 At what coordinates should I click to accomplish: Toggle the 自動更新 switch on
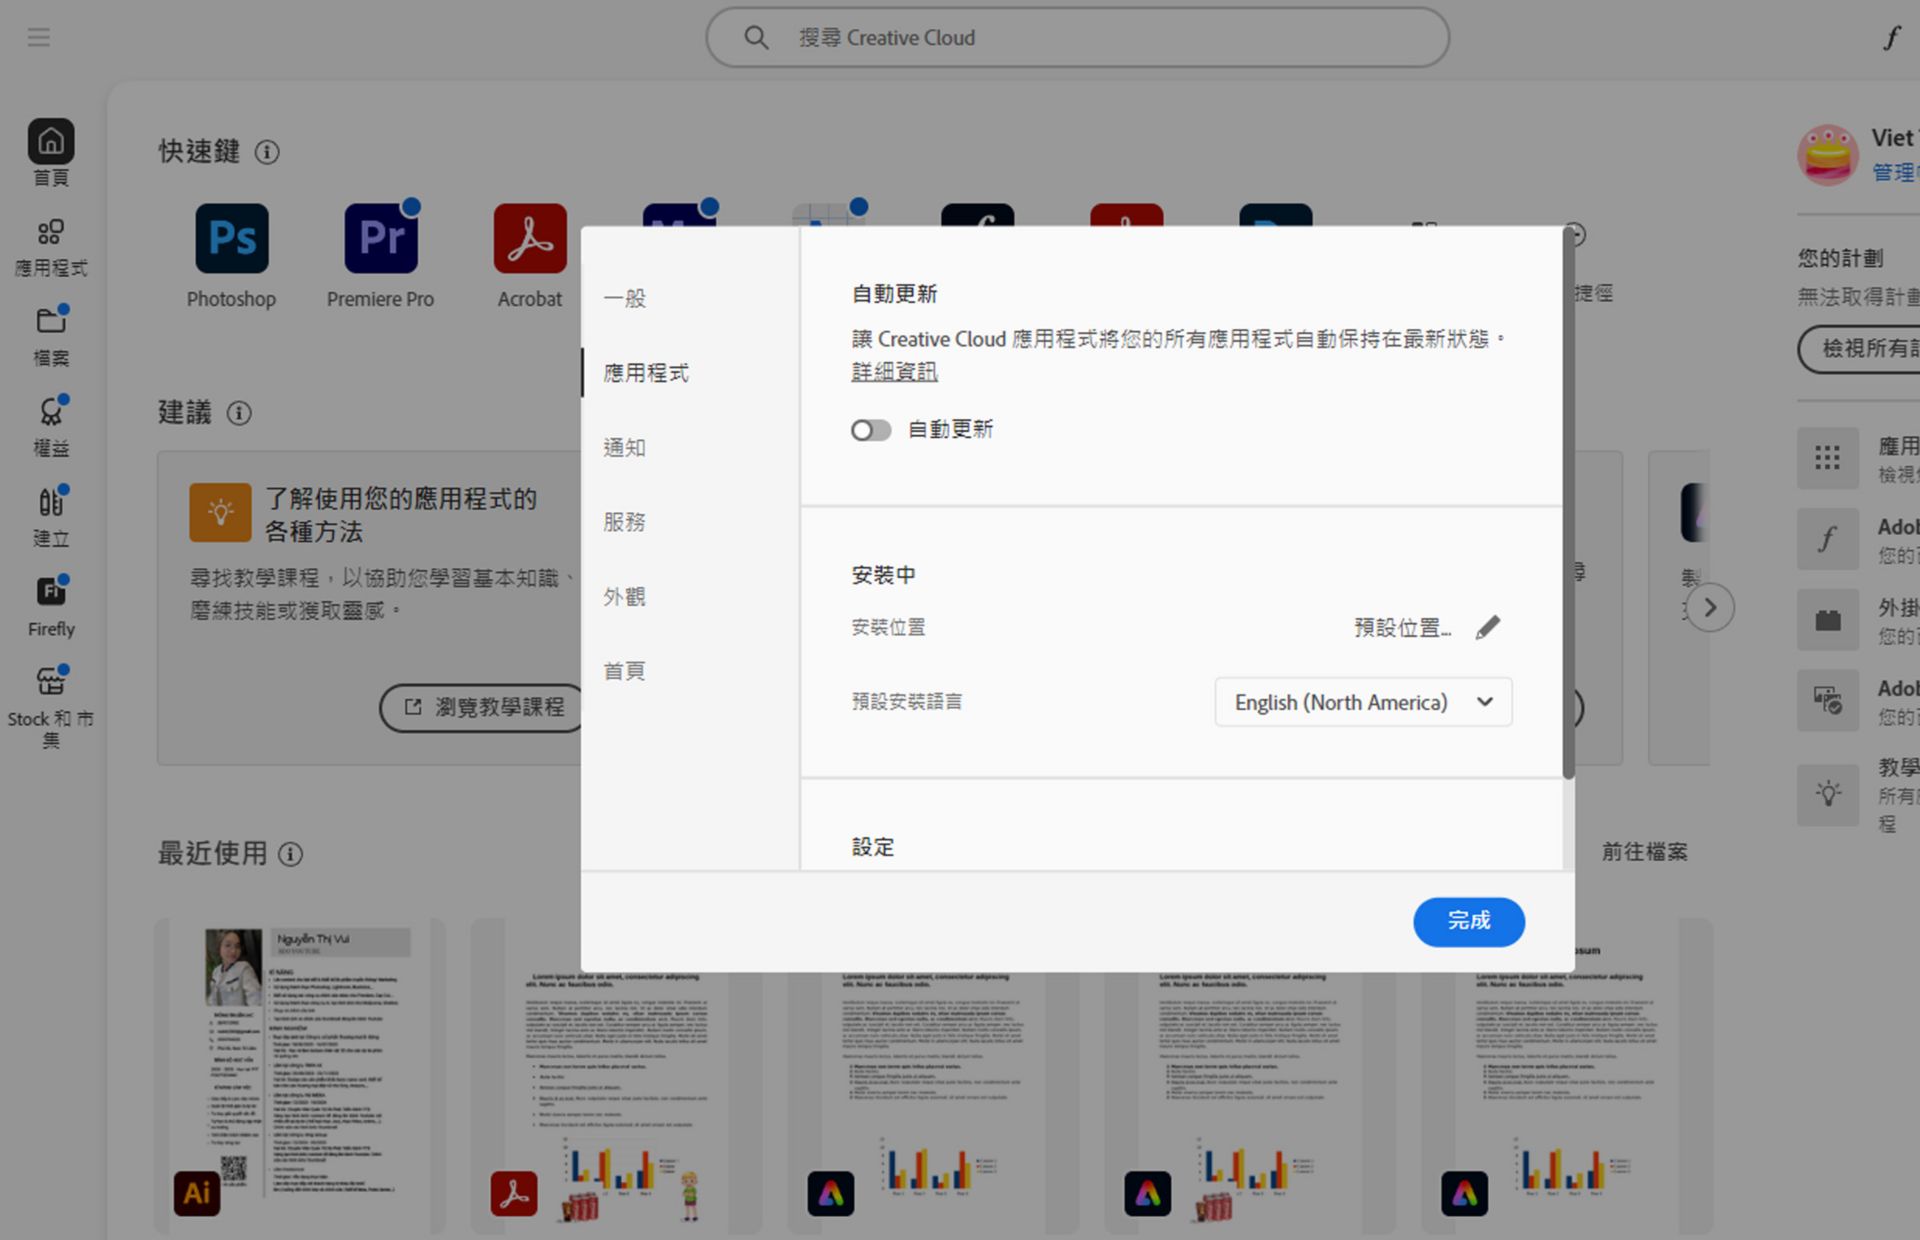(x=870, y=430)
